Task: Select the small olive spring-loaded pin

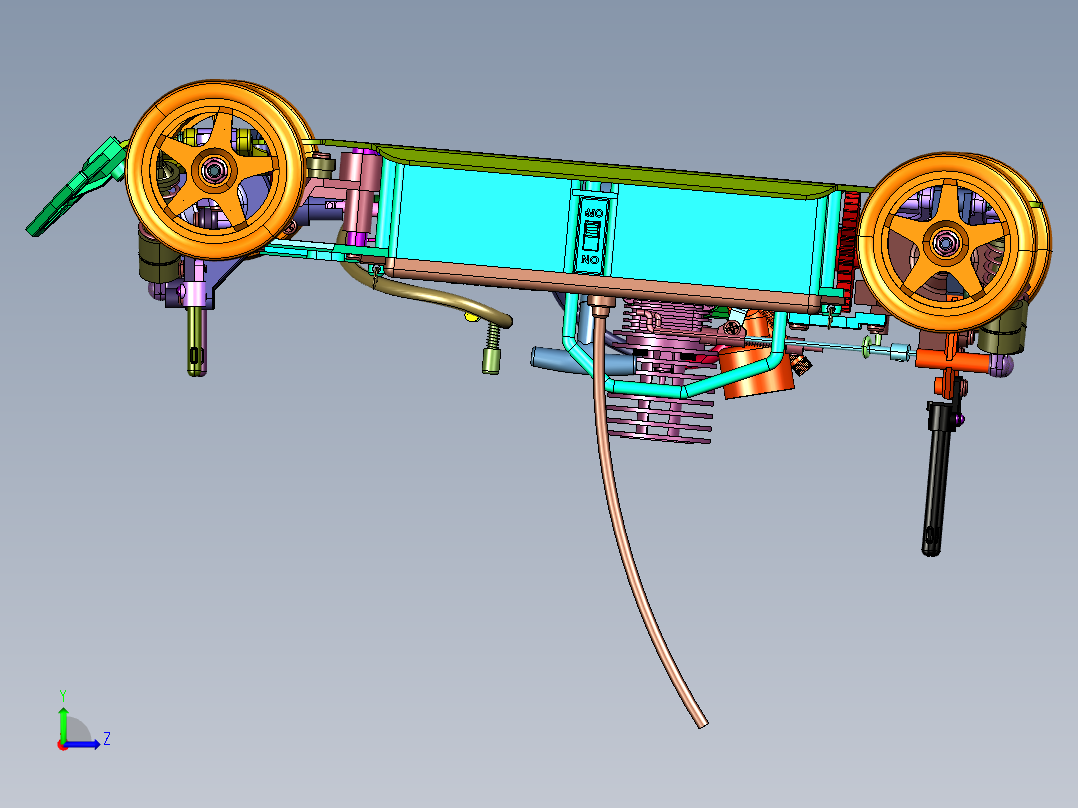Action: (x=492, y=349)
